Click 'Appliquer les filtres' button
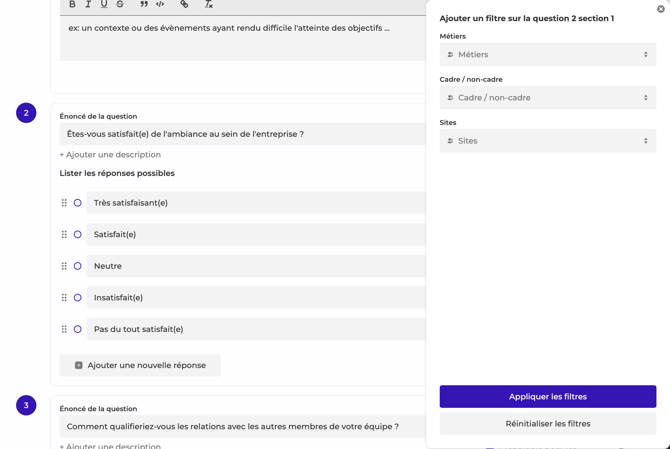 [x=547, y=397]
